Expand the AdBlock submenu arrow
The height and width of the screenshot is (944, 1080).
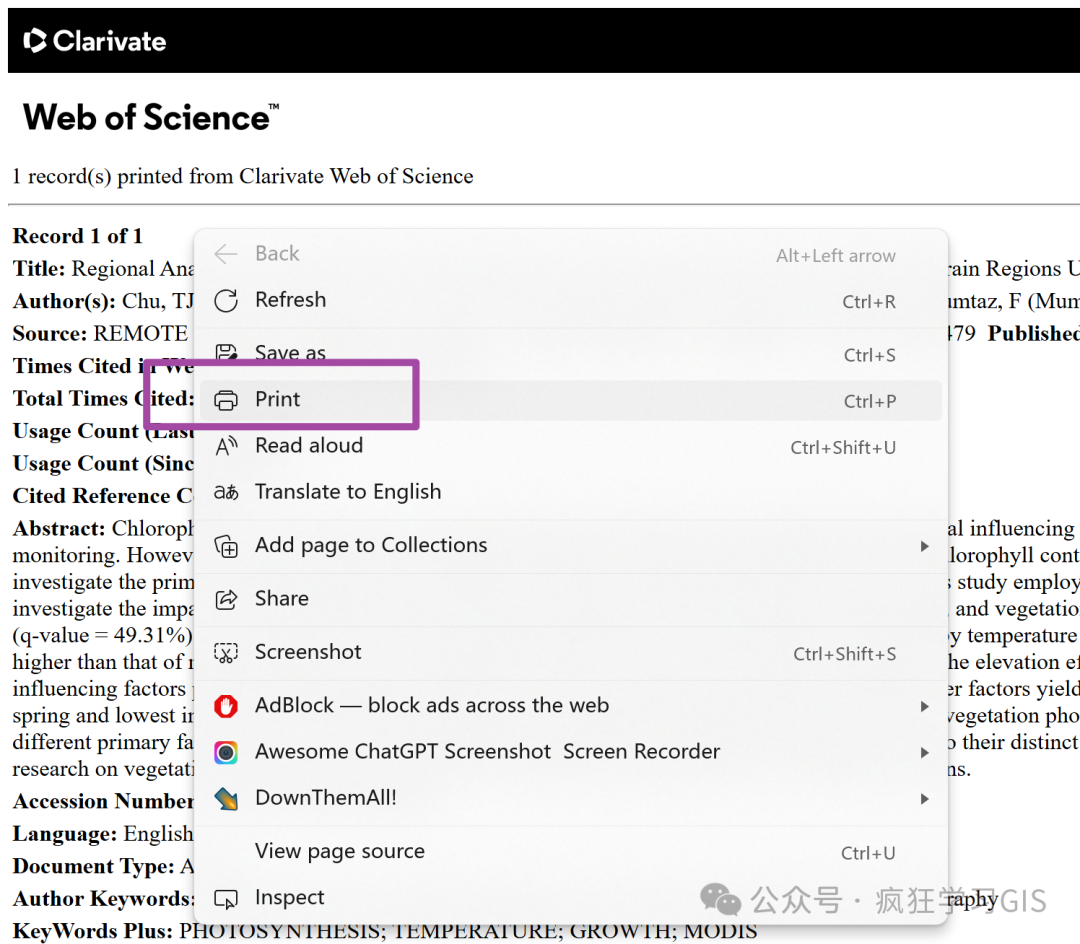[x=924, y=706]
